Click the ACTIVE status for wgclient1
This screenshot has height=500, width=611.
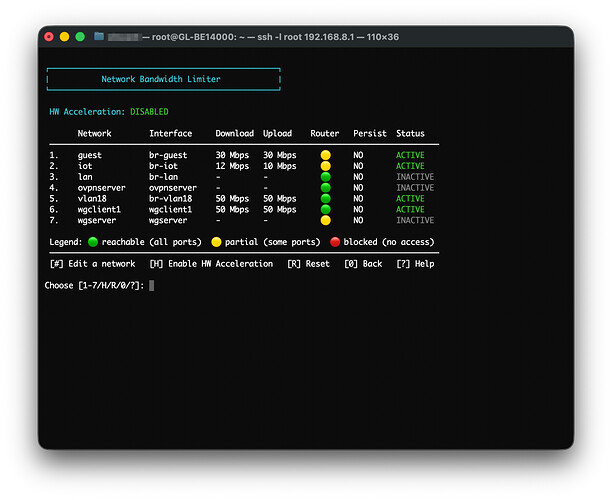[x=410, y=210]
